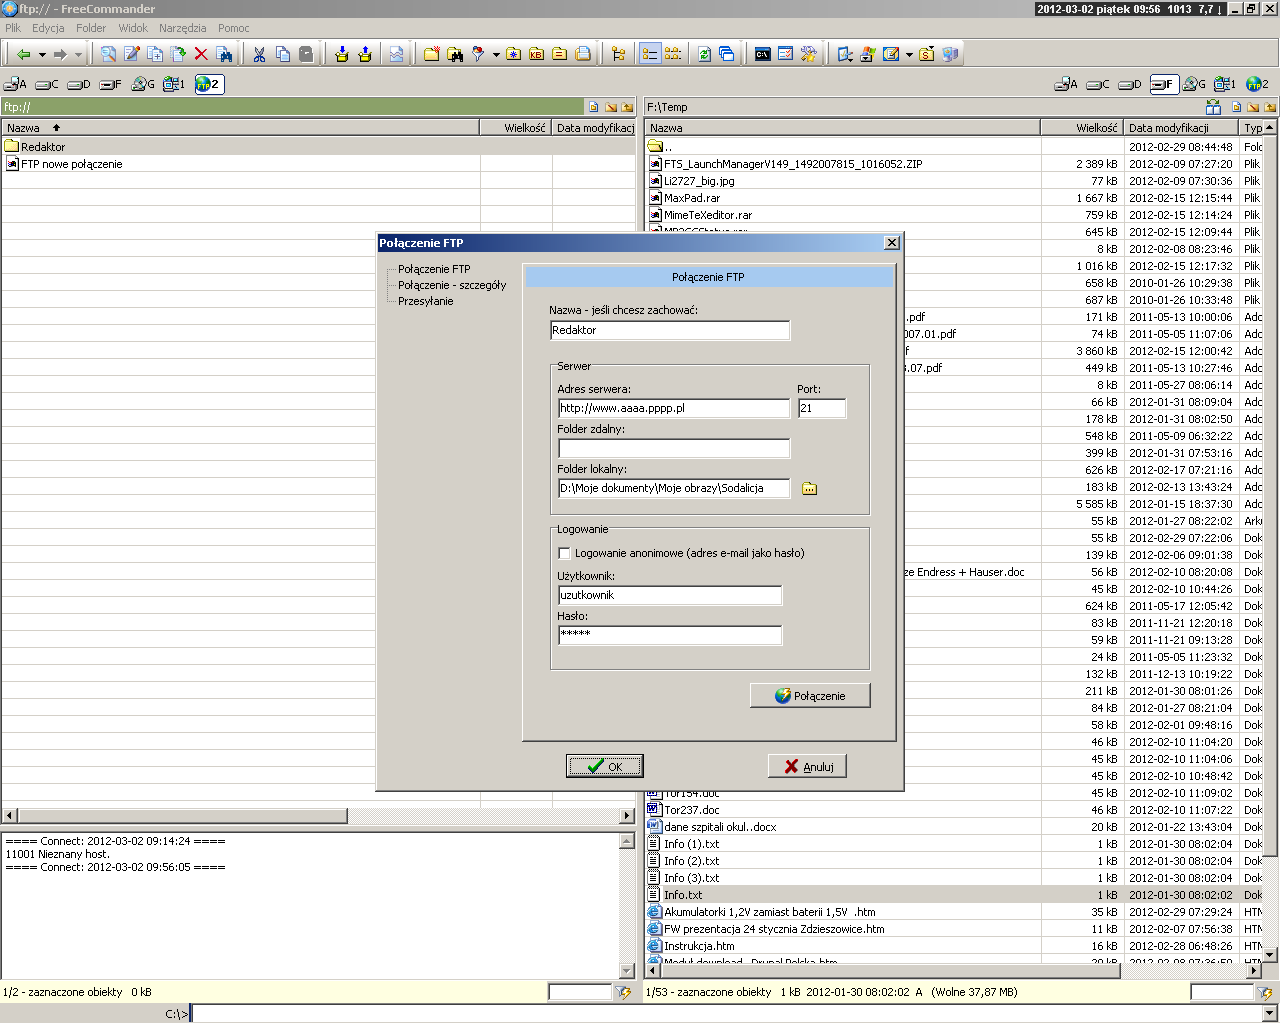The image size is (1280, 1024).
Task: Open the Plik menu
Action: pos(13,28)
